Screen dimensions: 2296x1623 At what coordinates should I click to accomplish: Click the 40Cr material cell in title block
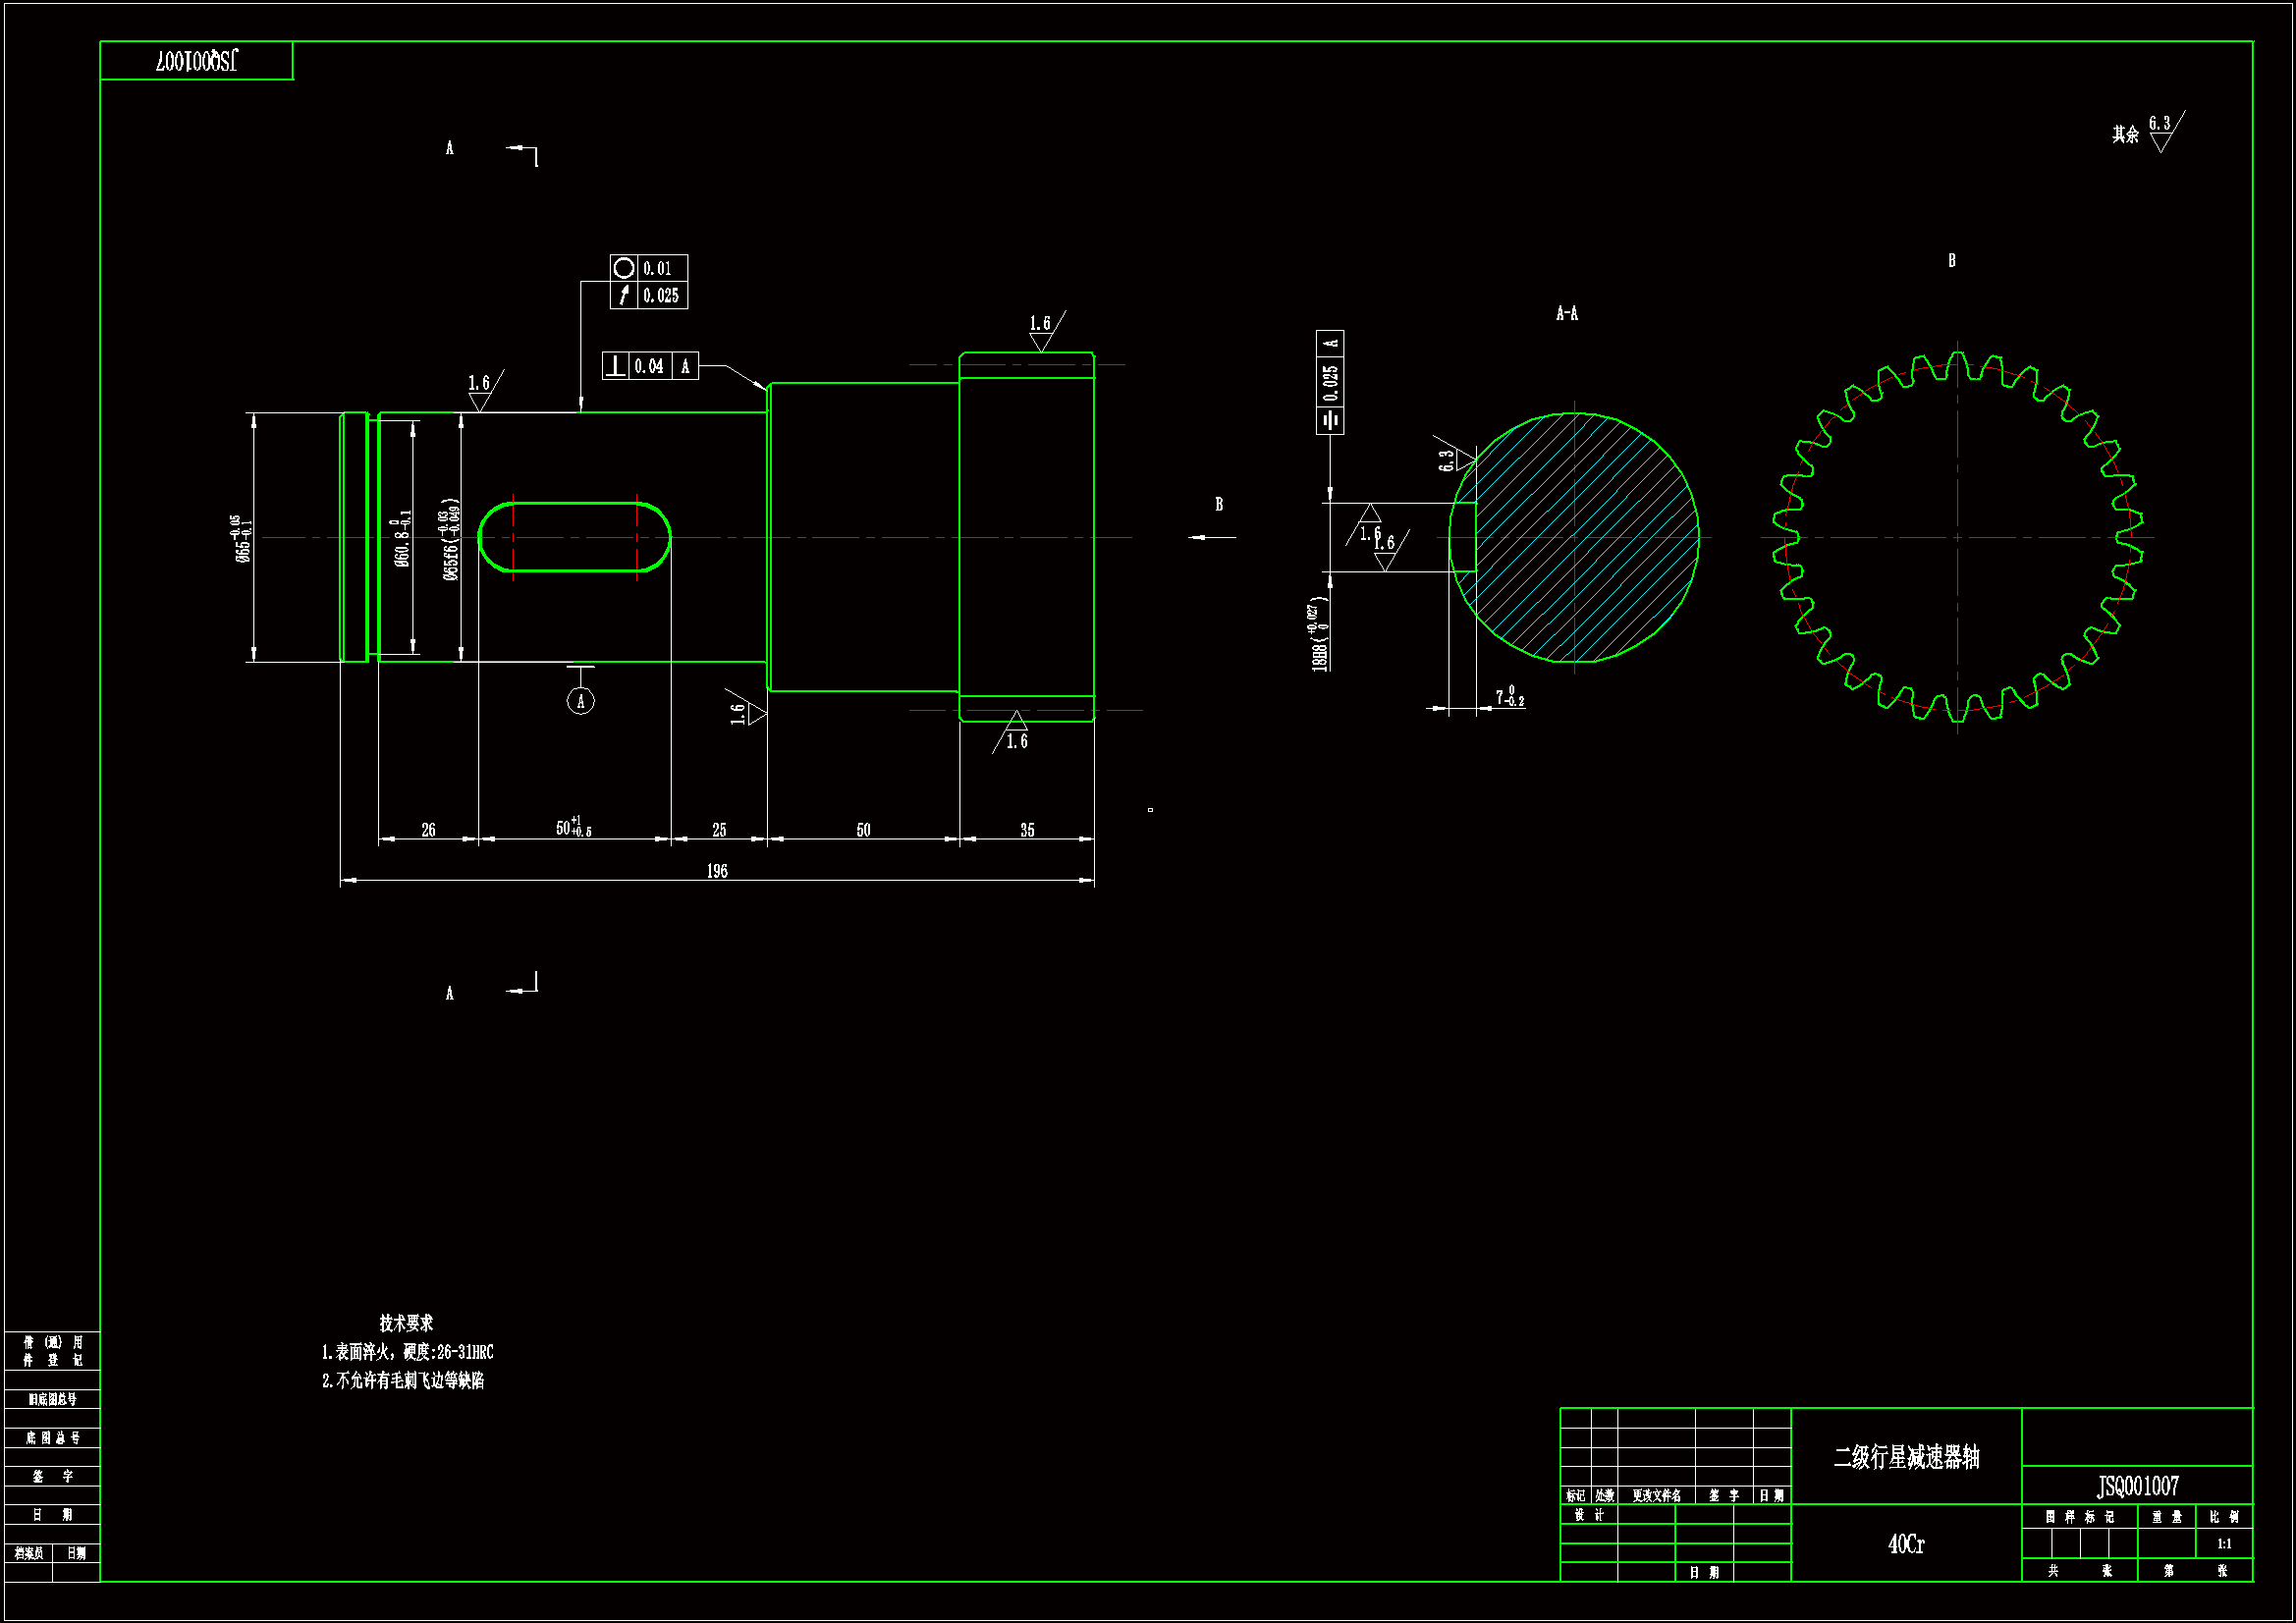pos(1905,1544)
